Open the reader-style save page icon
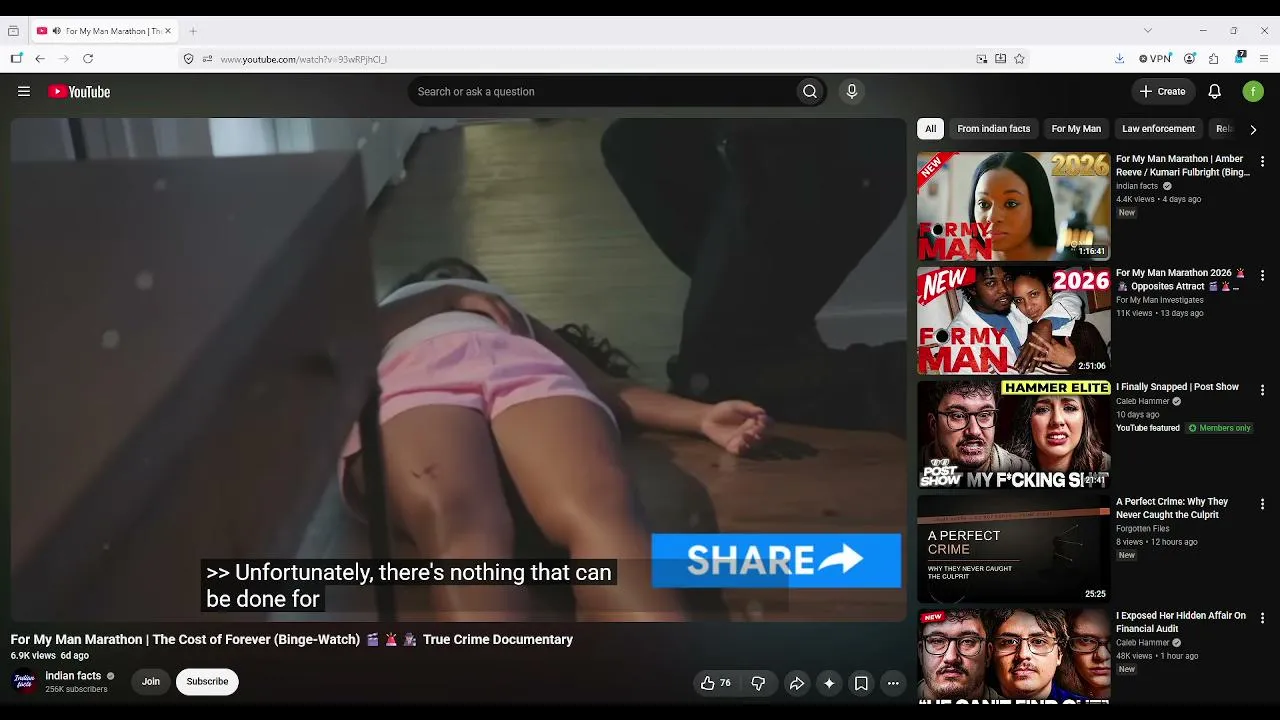The image size is (1280, 720). click(x=1000, y=59)
